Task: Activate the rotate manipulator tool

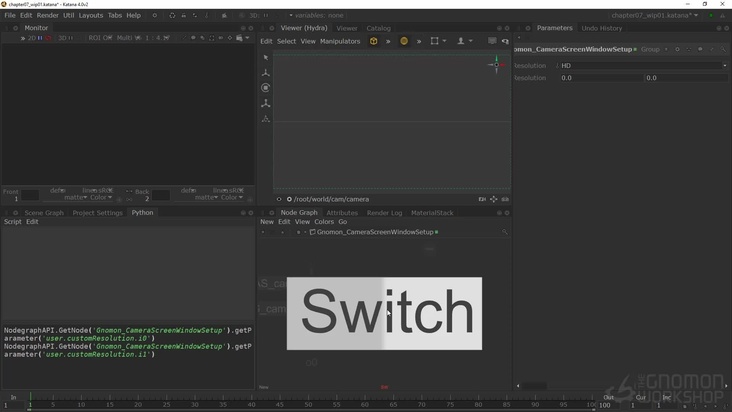Action: coord(265,88)
